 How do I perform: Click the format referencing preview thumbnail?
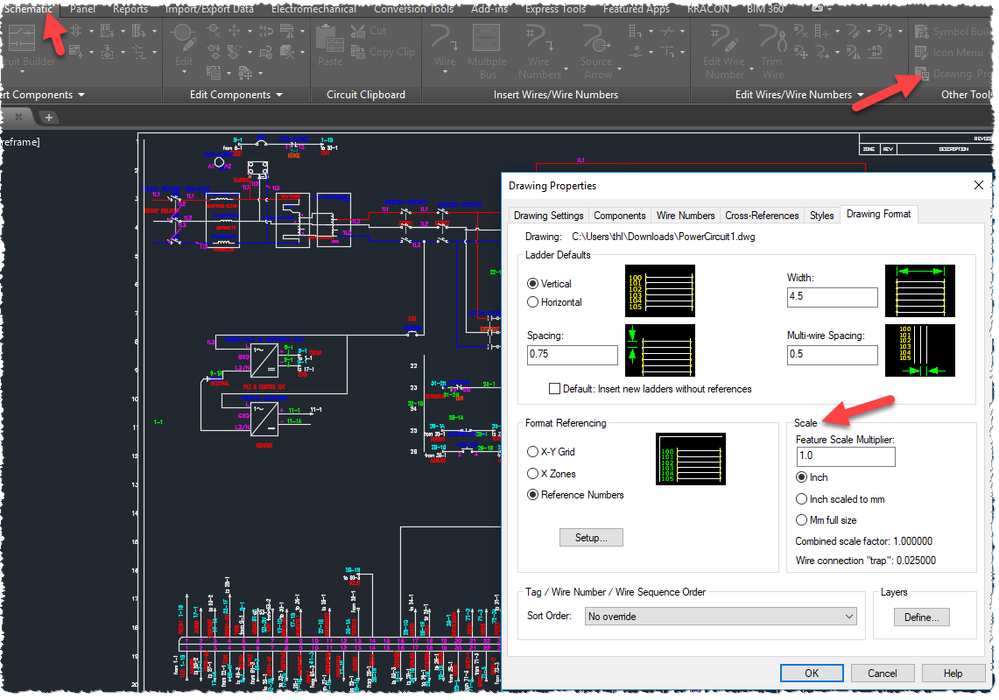[x=691, y=459]
